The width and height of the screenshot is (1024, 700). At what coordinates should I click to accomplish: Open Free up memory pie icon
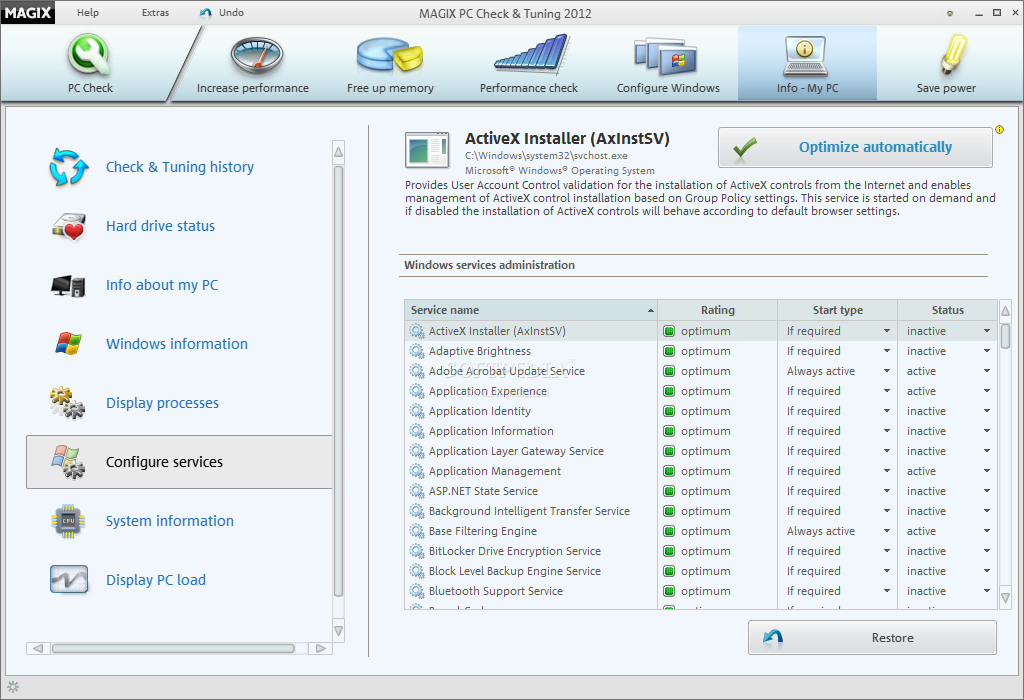(x=391, y=55)
